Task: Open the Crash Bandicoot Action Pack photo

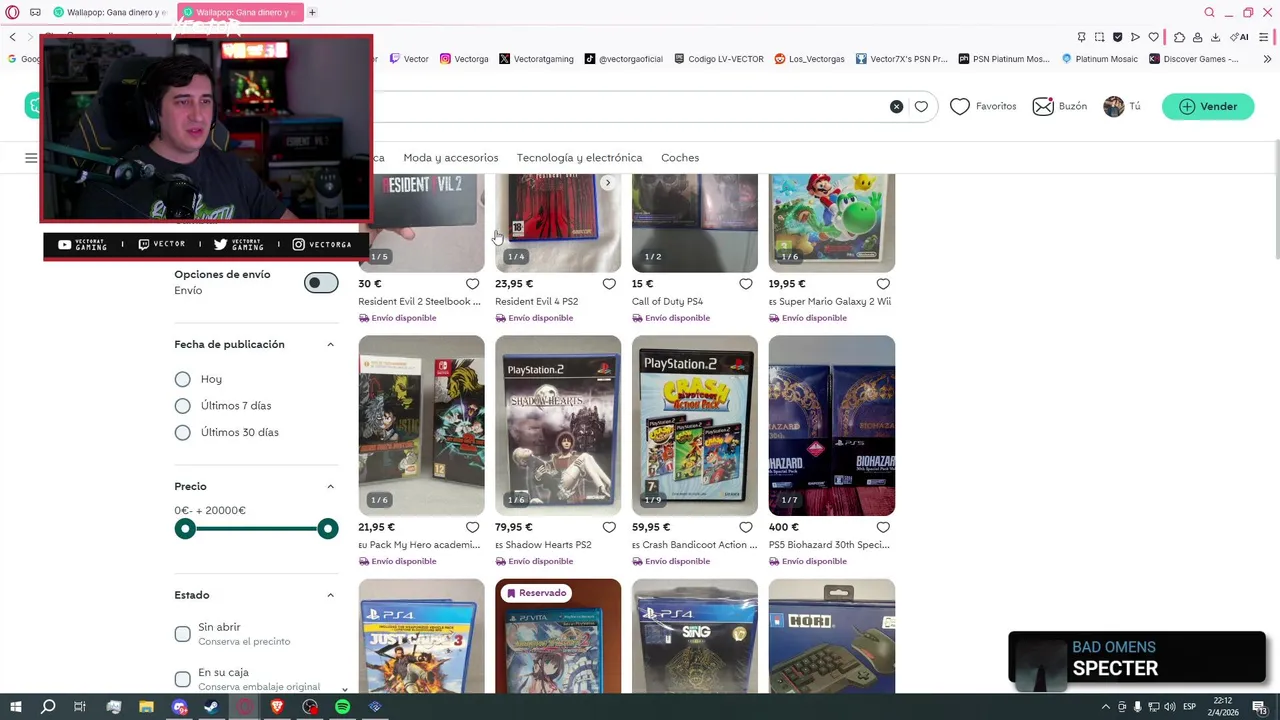Action: pos(695,426)
